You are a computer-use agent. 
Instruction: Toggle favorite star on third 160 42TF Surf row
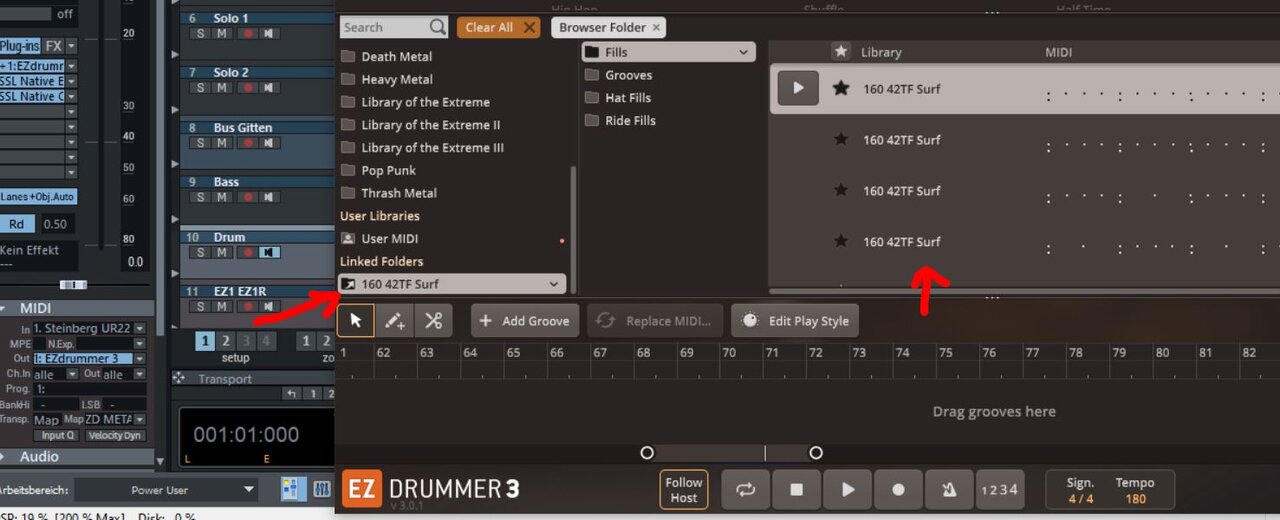click(x=841, y=190)
